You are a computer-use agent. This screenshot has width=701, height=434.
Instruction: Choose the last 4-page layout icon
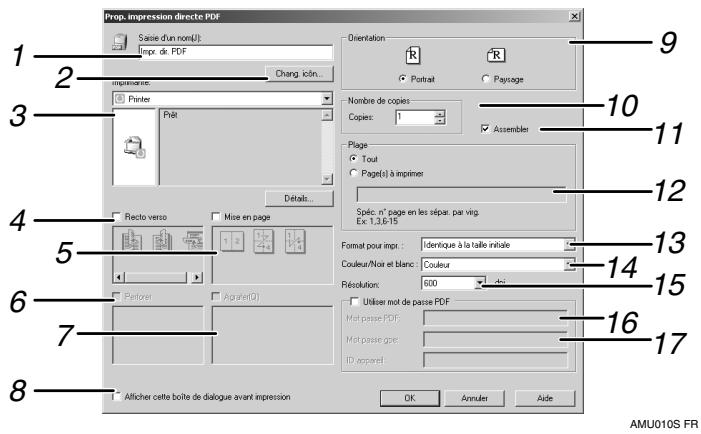tap(295, 241)
